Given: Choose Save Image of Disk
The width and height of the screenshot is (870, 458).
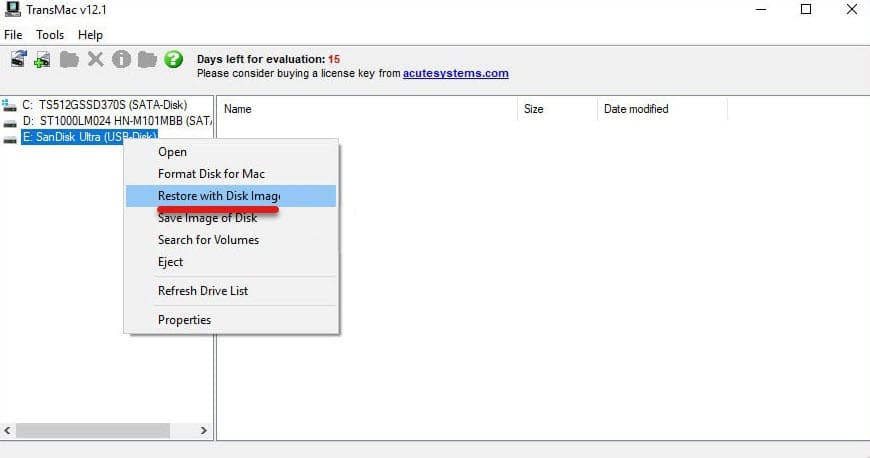Looking at the screenshot, I should click(x=231, y=218).
